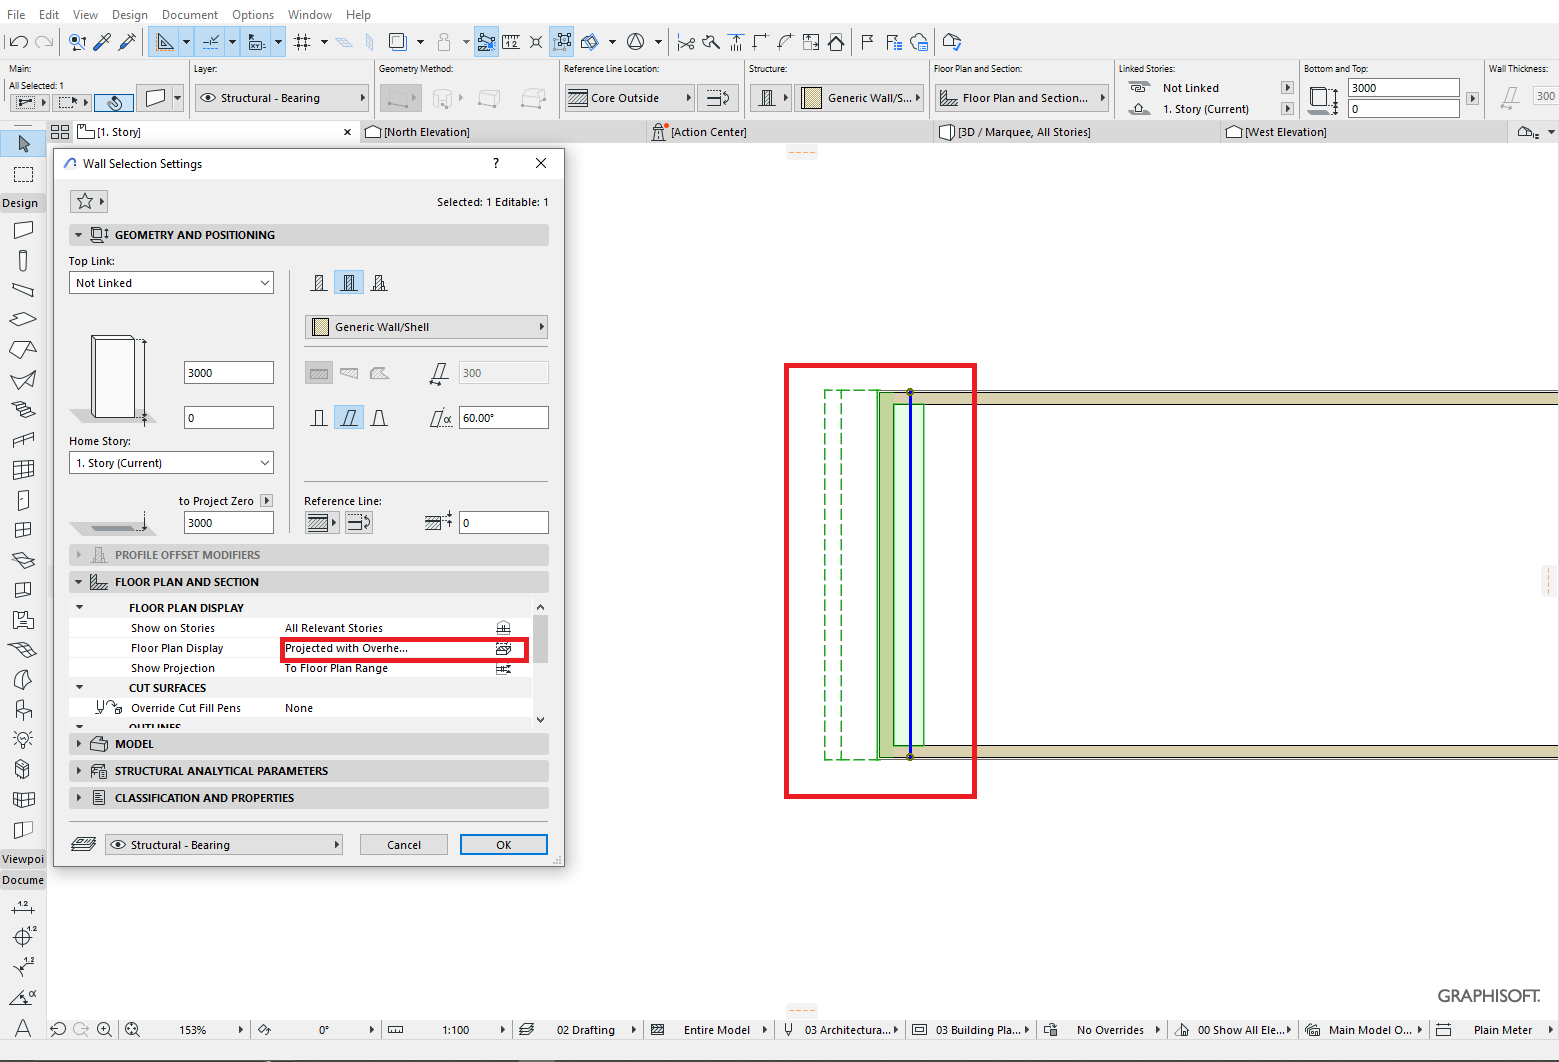Confirm wall settings with OK
Screen dimensions: 1559x1062
[x=503, y=844]
